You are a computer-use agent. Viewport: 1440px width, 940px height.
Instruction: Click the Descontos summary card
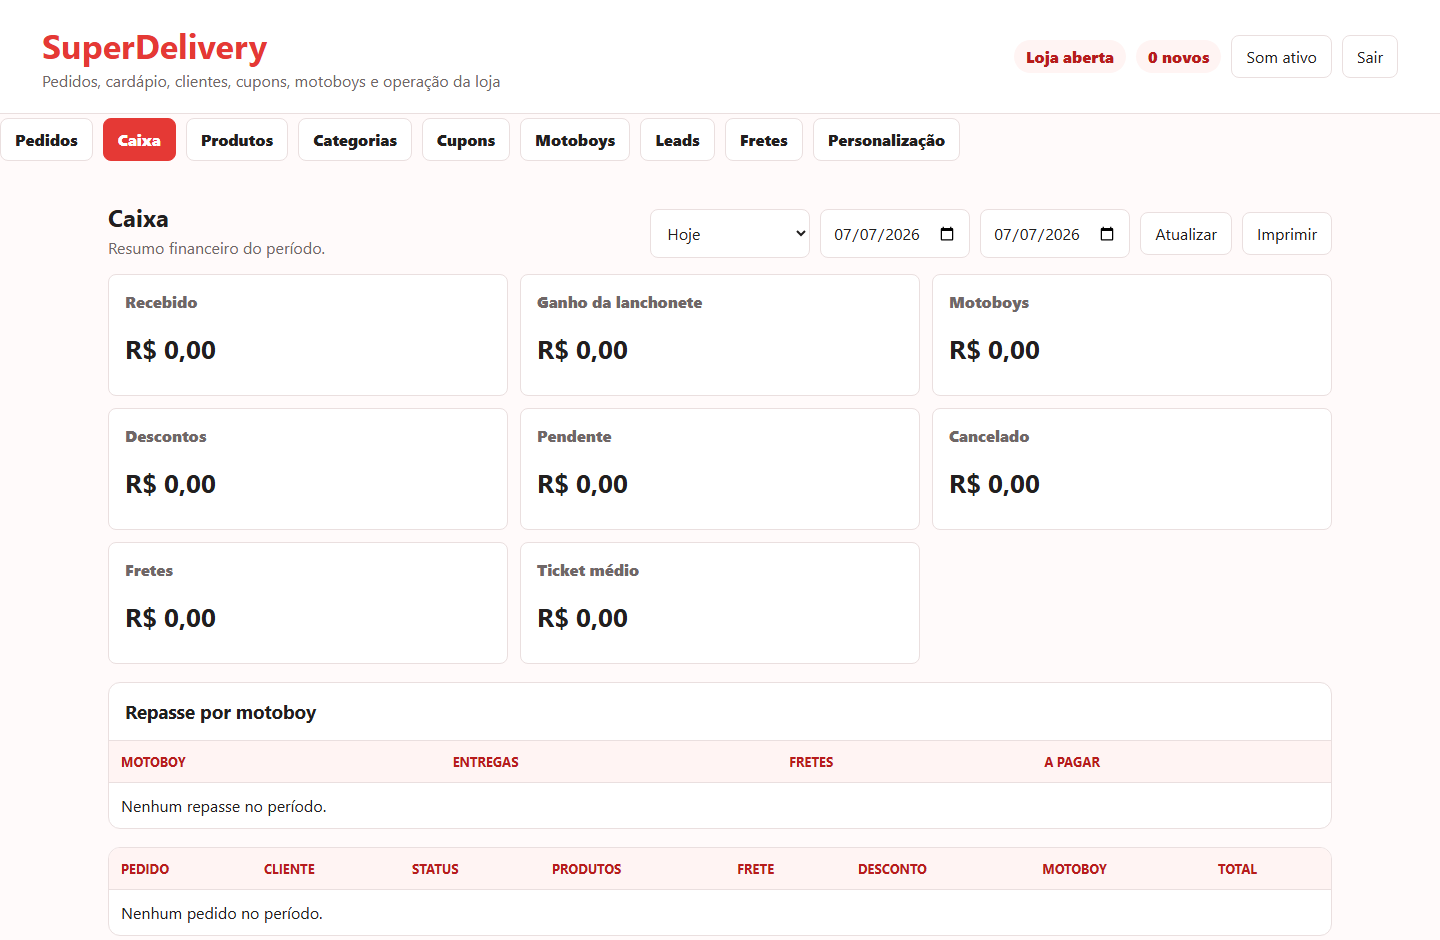308,469
